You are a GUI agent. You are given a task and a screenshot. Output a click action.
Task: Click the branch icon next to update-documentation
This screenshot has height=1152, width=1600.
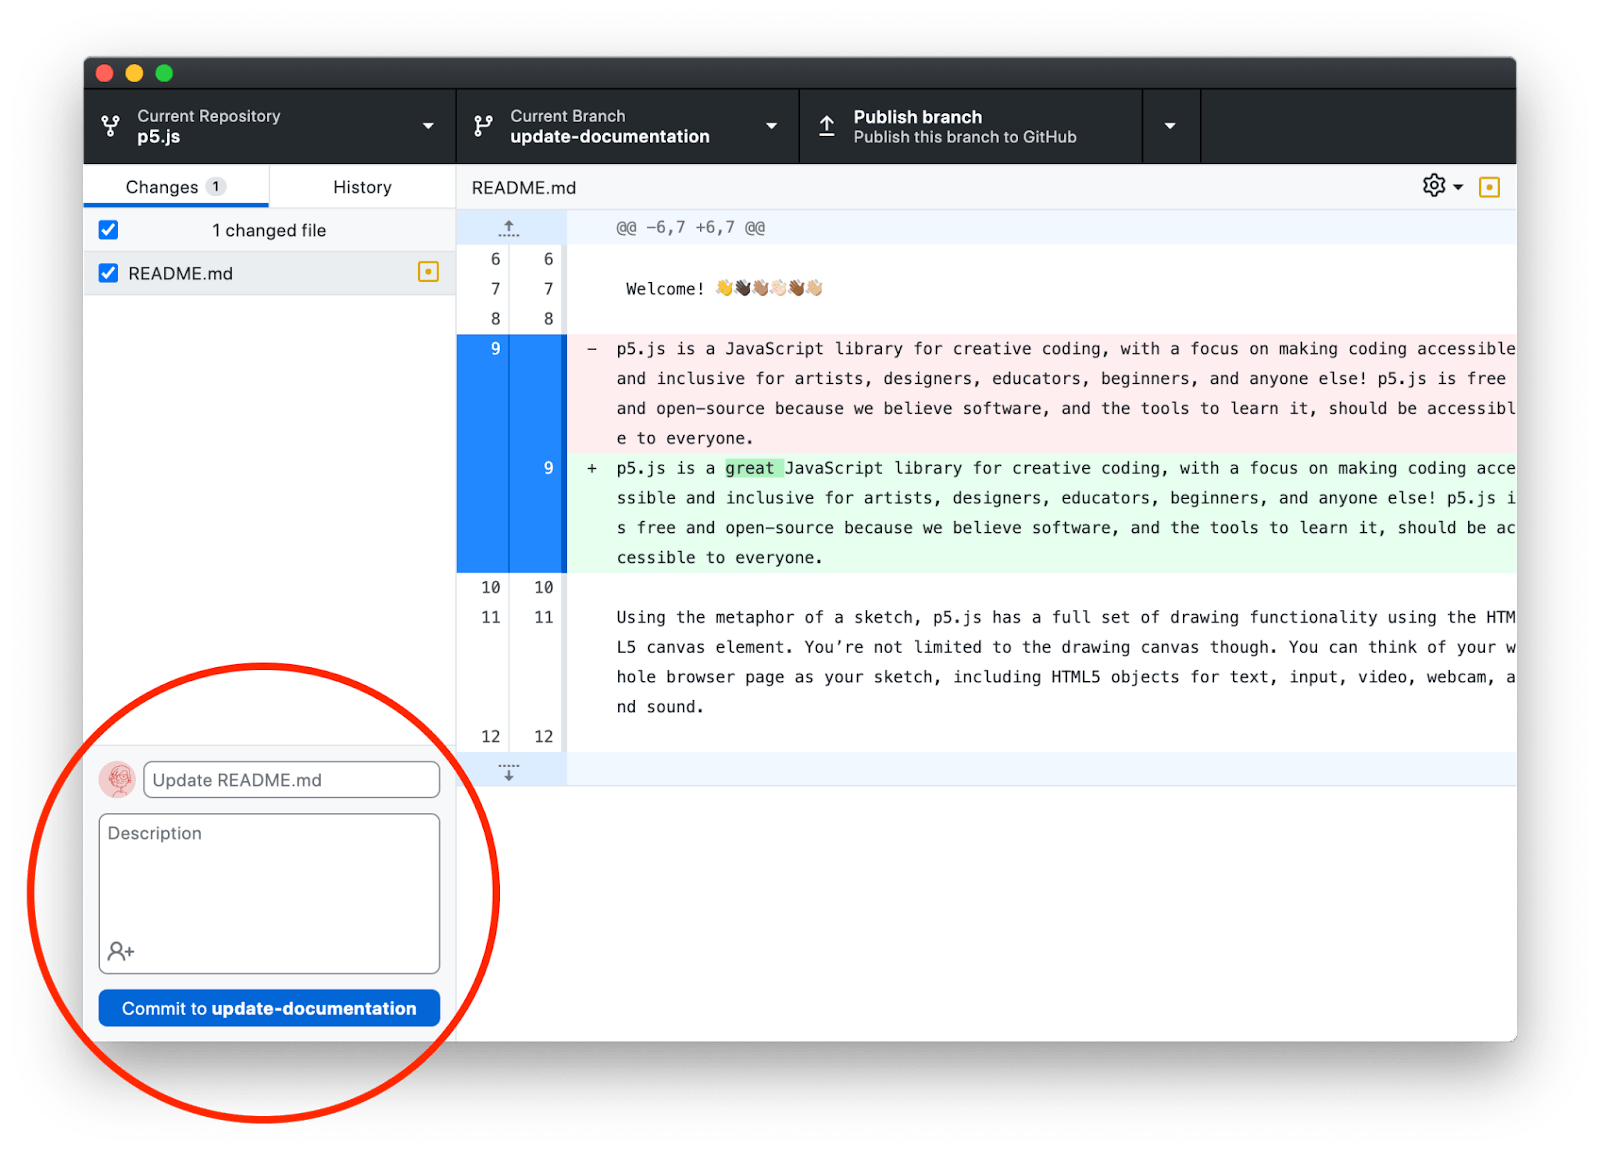coord(483,125)
